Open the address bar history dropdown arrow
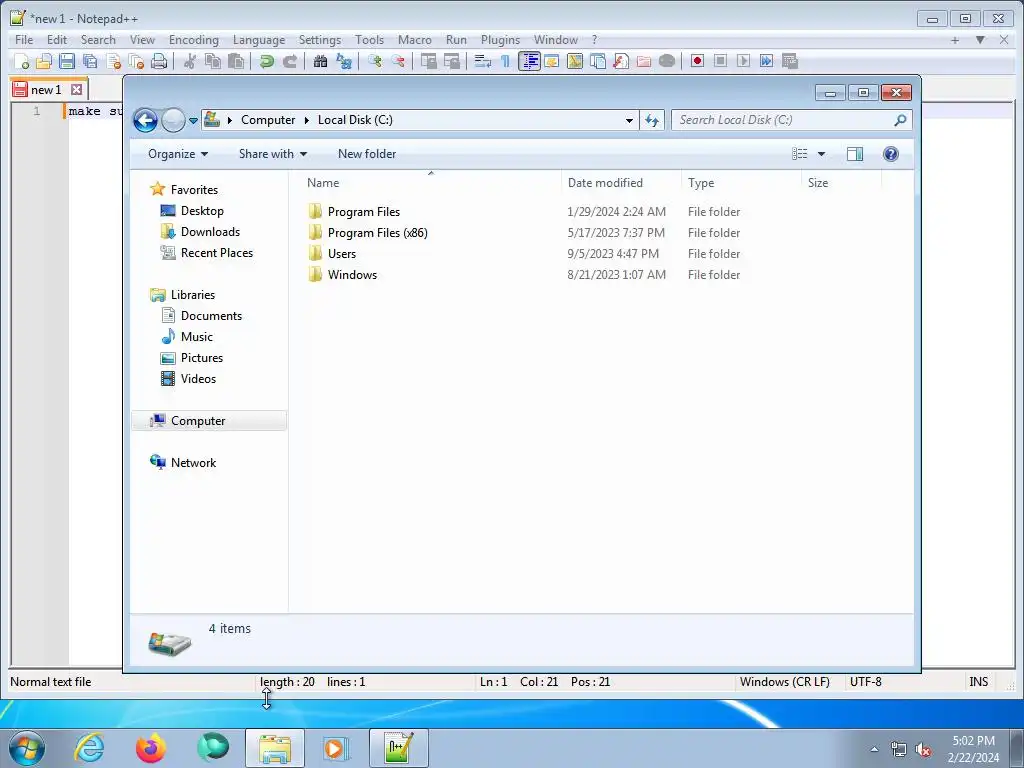Viewport: 1024px width, 768px height. pos(629,120)
